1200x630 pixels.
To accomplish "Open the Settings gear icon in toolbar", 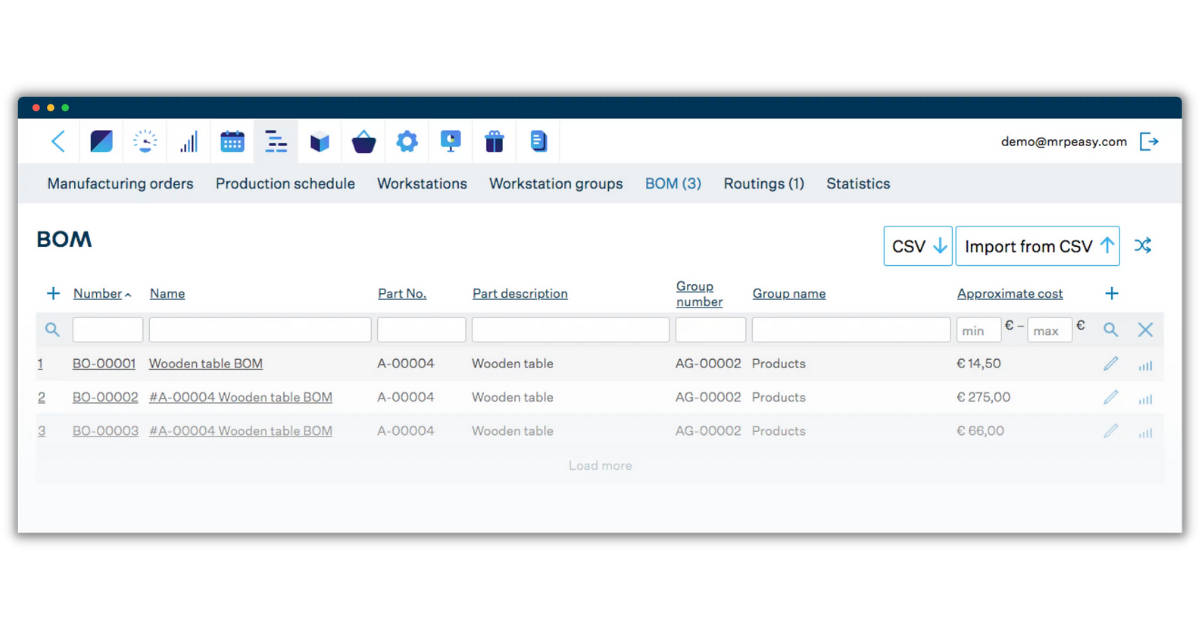I will (407, 141).
